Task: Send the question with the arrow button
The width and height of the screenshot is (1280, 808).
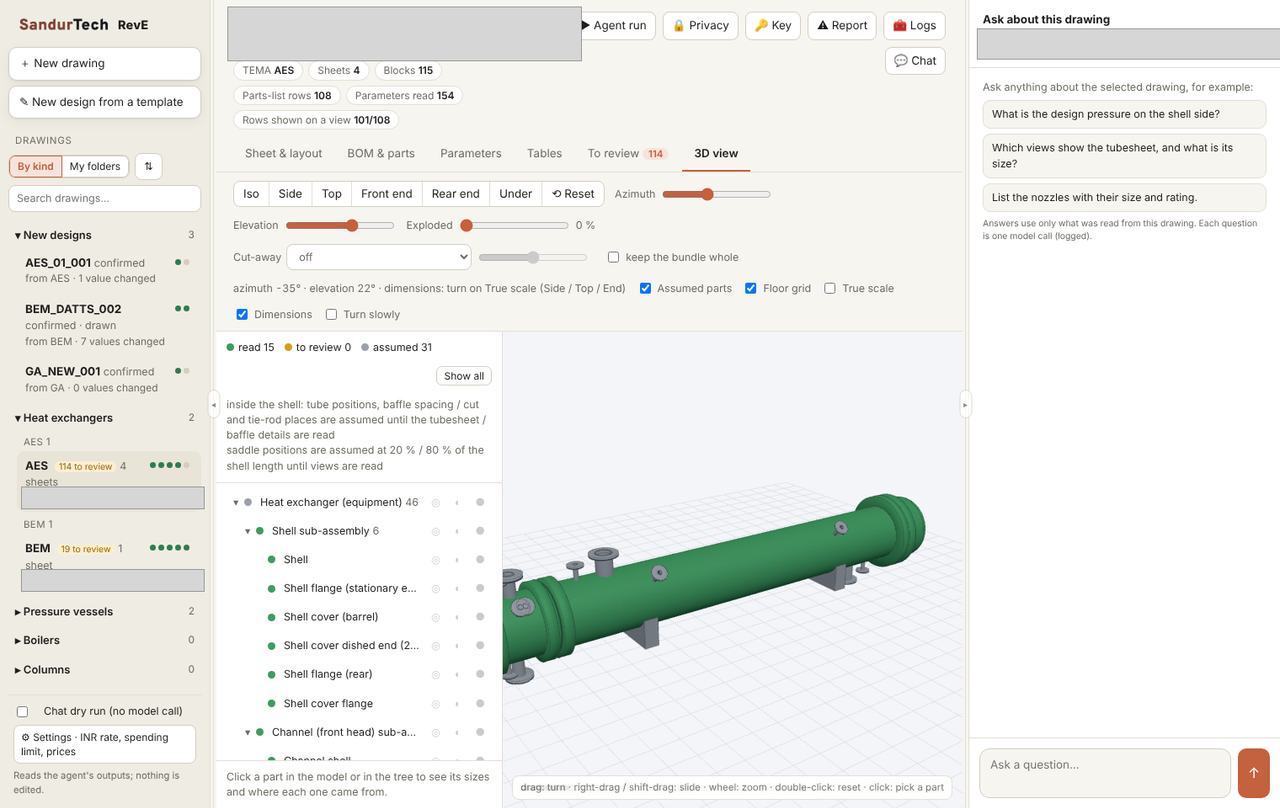Action: [x=1253, y=773]
